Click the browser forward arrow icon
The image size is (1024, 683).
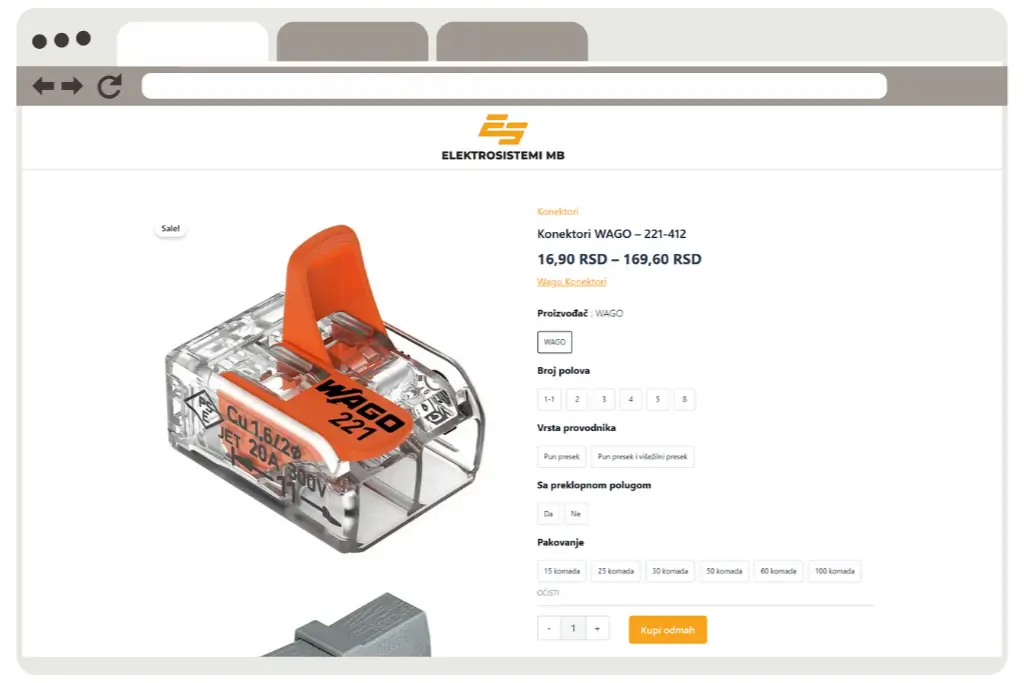pyautogui.click(x=72, y=86)
